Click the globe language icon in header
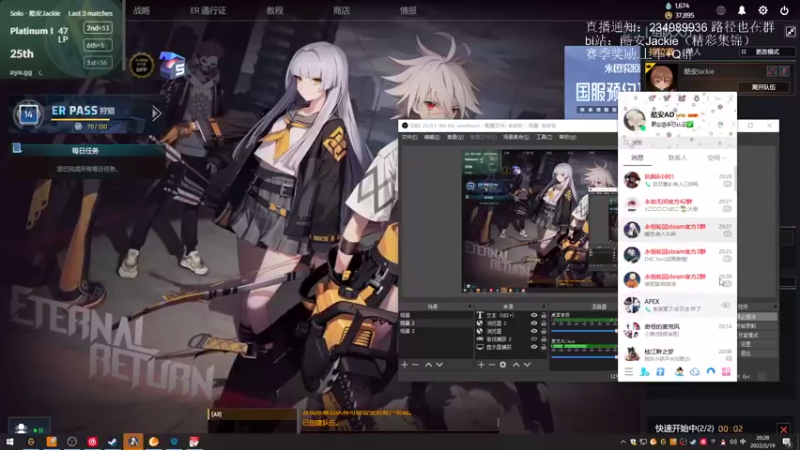 click(720, 10)
